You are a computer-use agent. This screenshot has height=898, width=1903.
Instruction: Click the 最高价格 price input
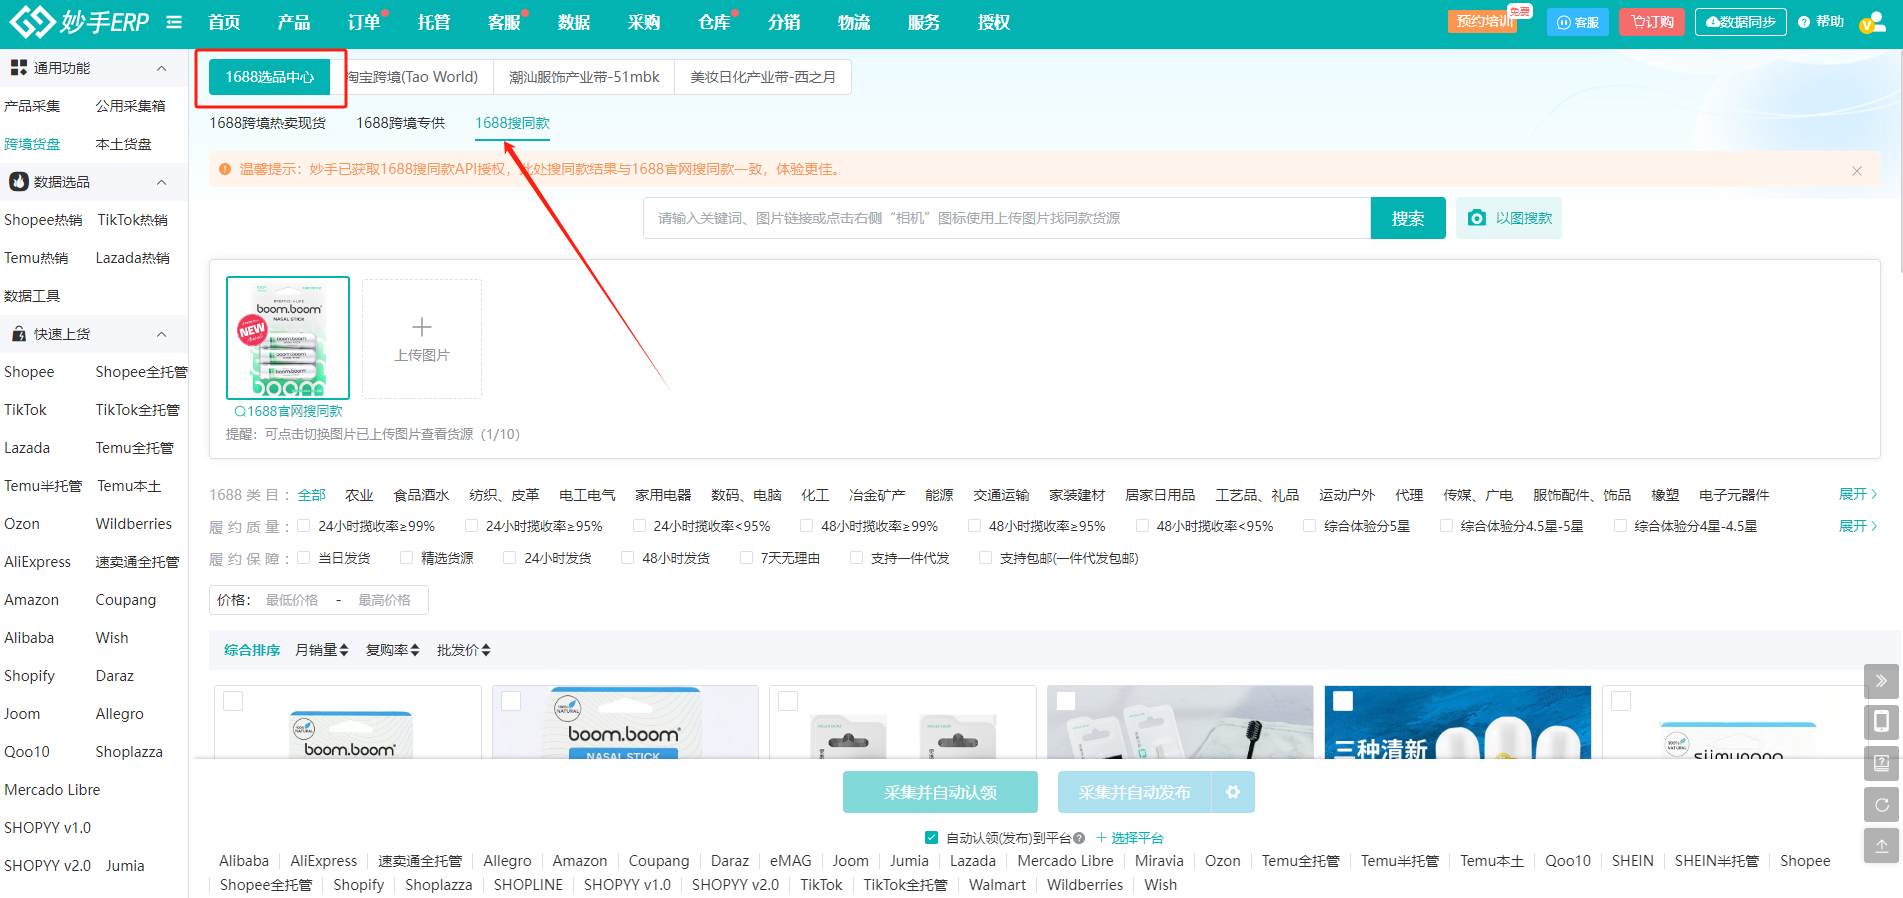tap(385, 600)
